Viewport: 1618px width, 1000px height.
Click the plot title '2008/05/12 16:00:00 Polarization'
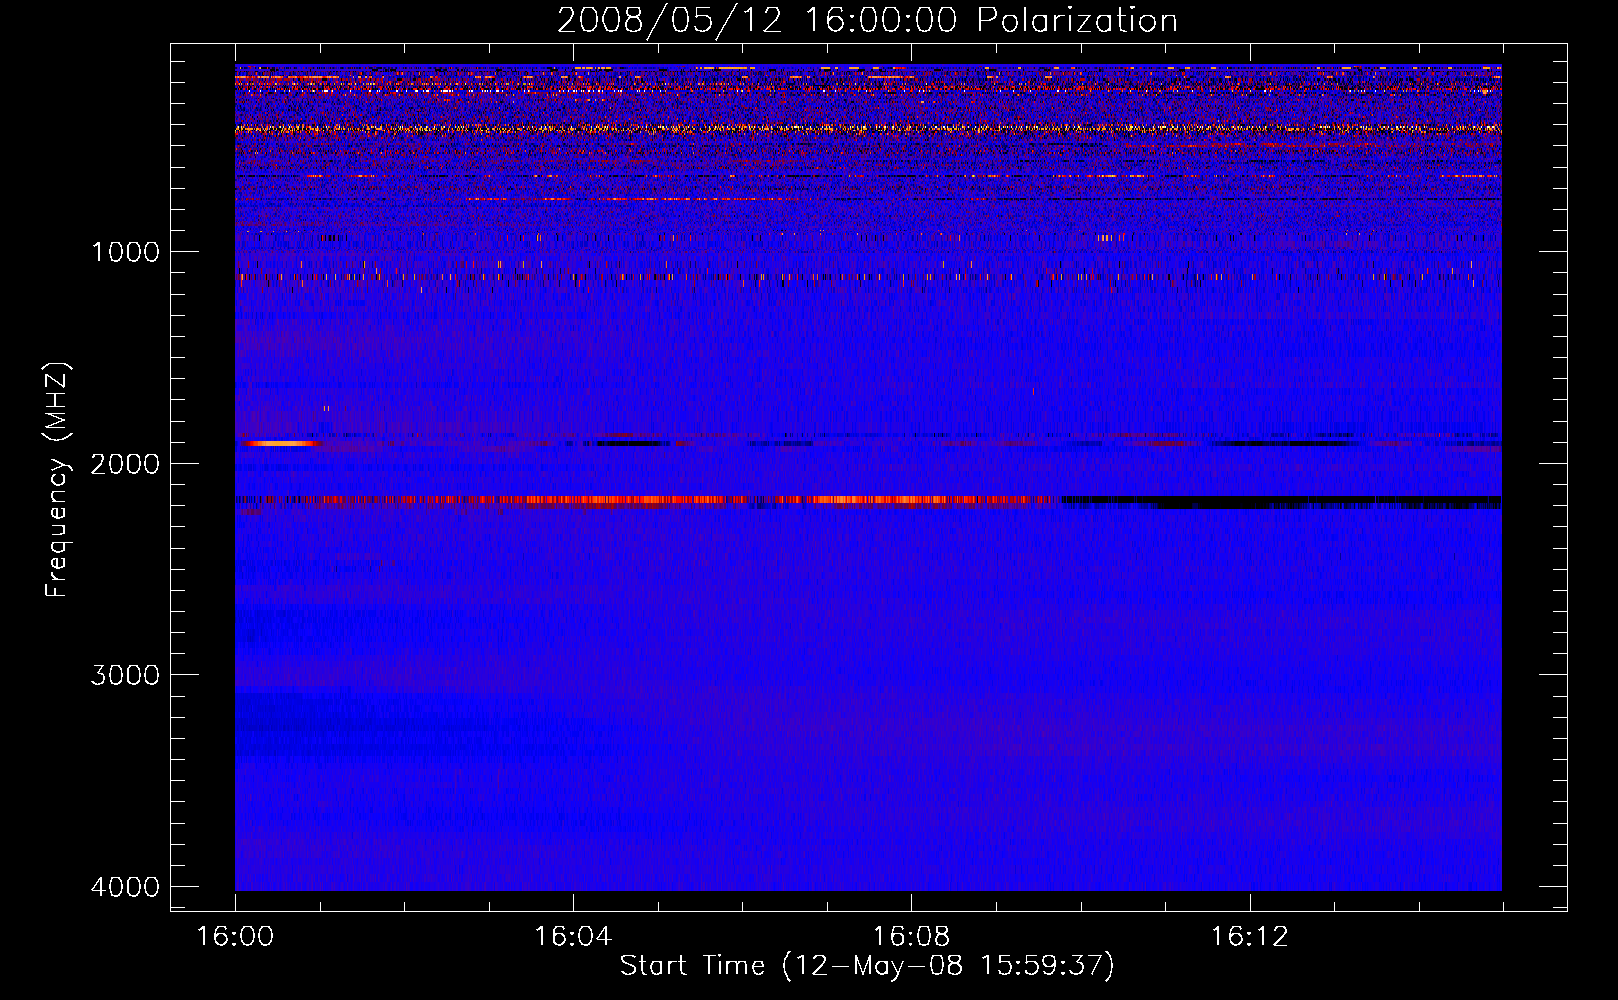(x=867, y=21)
